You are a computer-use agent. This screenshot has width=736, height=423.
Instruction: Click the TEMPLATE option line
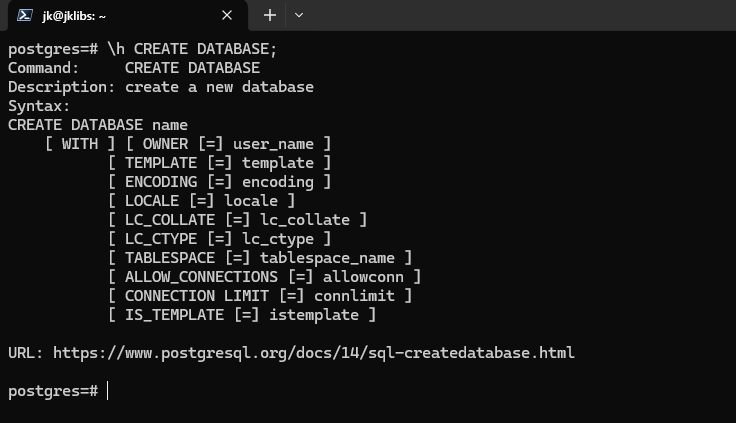220,163
